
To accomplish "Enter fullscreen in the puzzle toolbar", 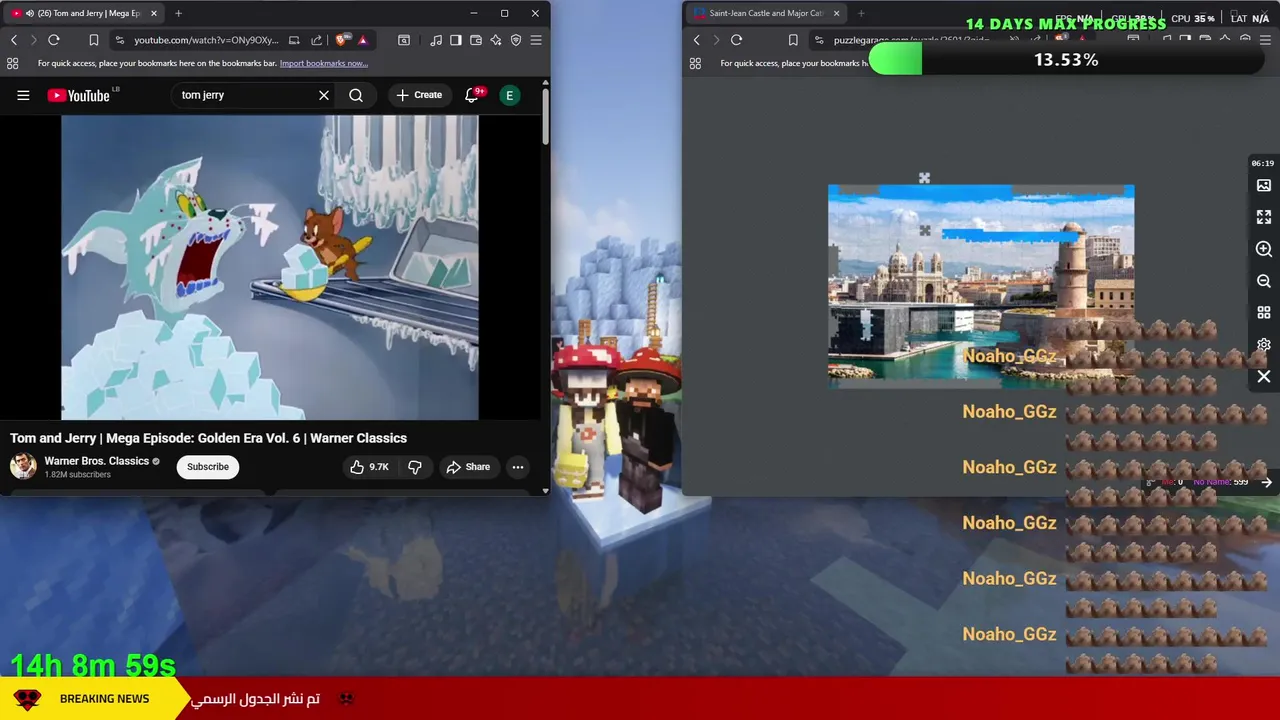I will click(1264, 217).
